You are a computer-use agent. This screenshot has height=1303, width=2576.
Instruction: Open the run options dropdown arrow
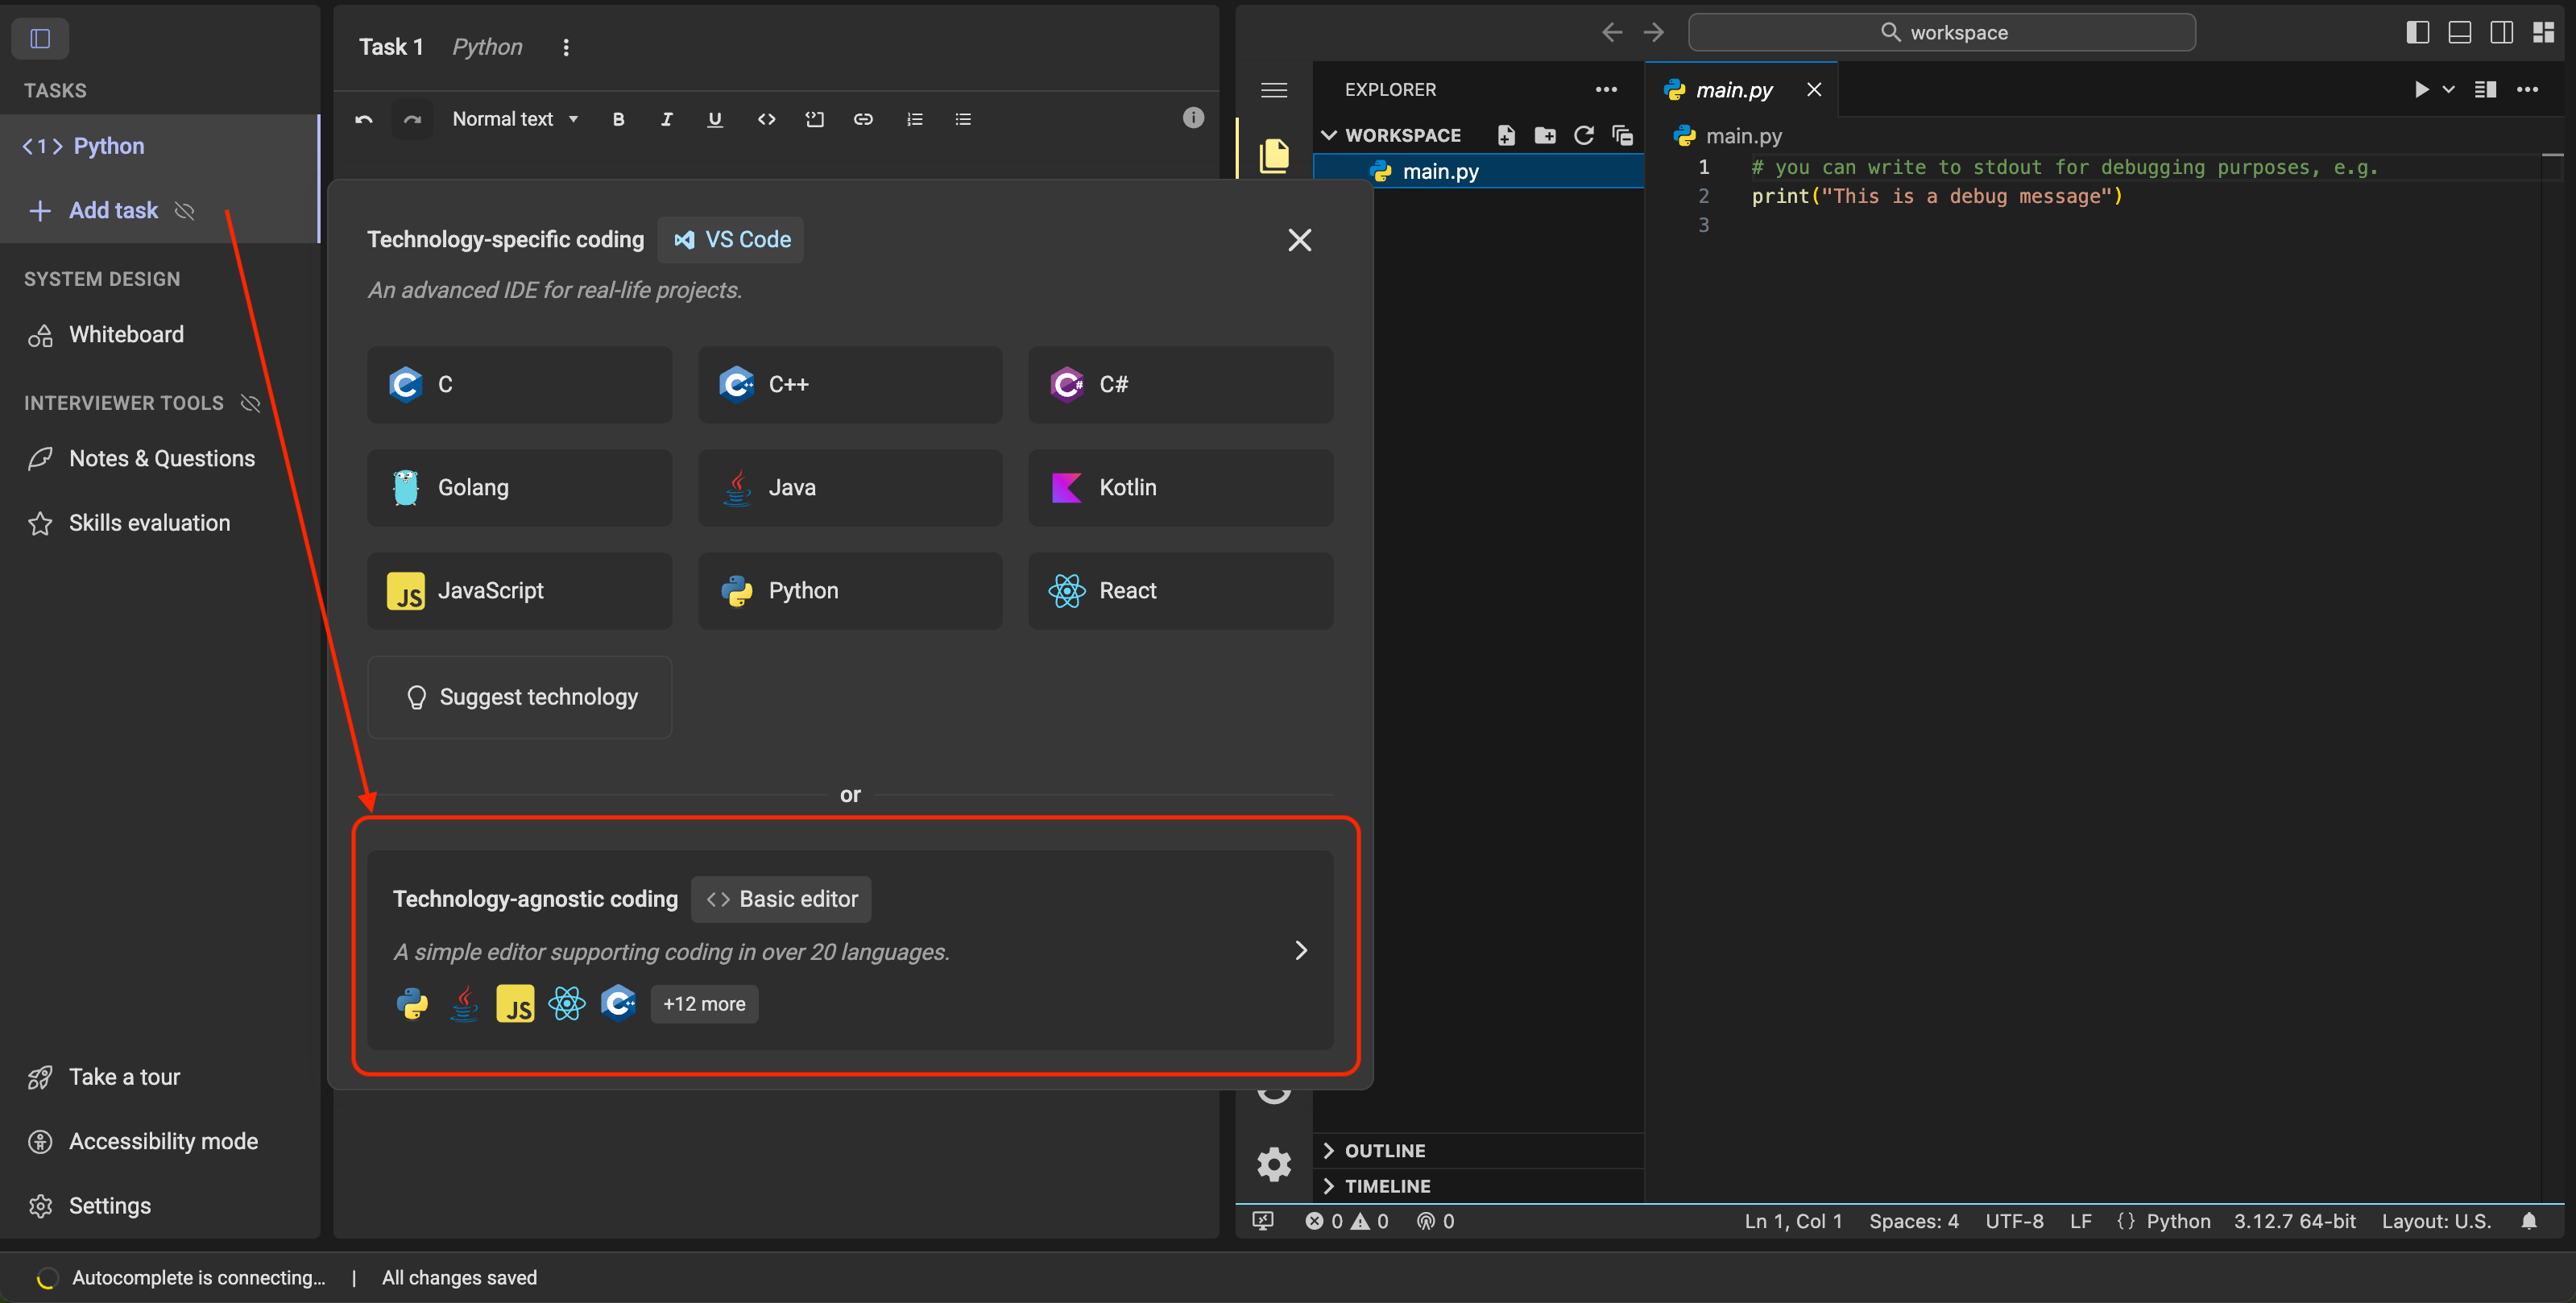(2449, 89)
